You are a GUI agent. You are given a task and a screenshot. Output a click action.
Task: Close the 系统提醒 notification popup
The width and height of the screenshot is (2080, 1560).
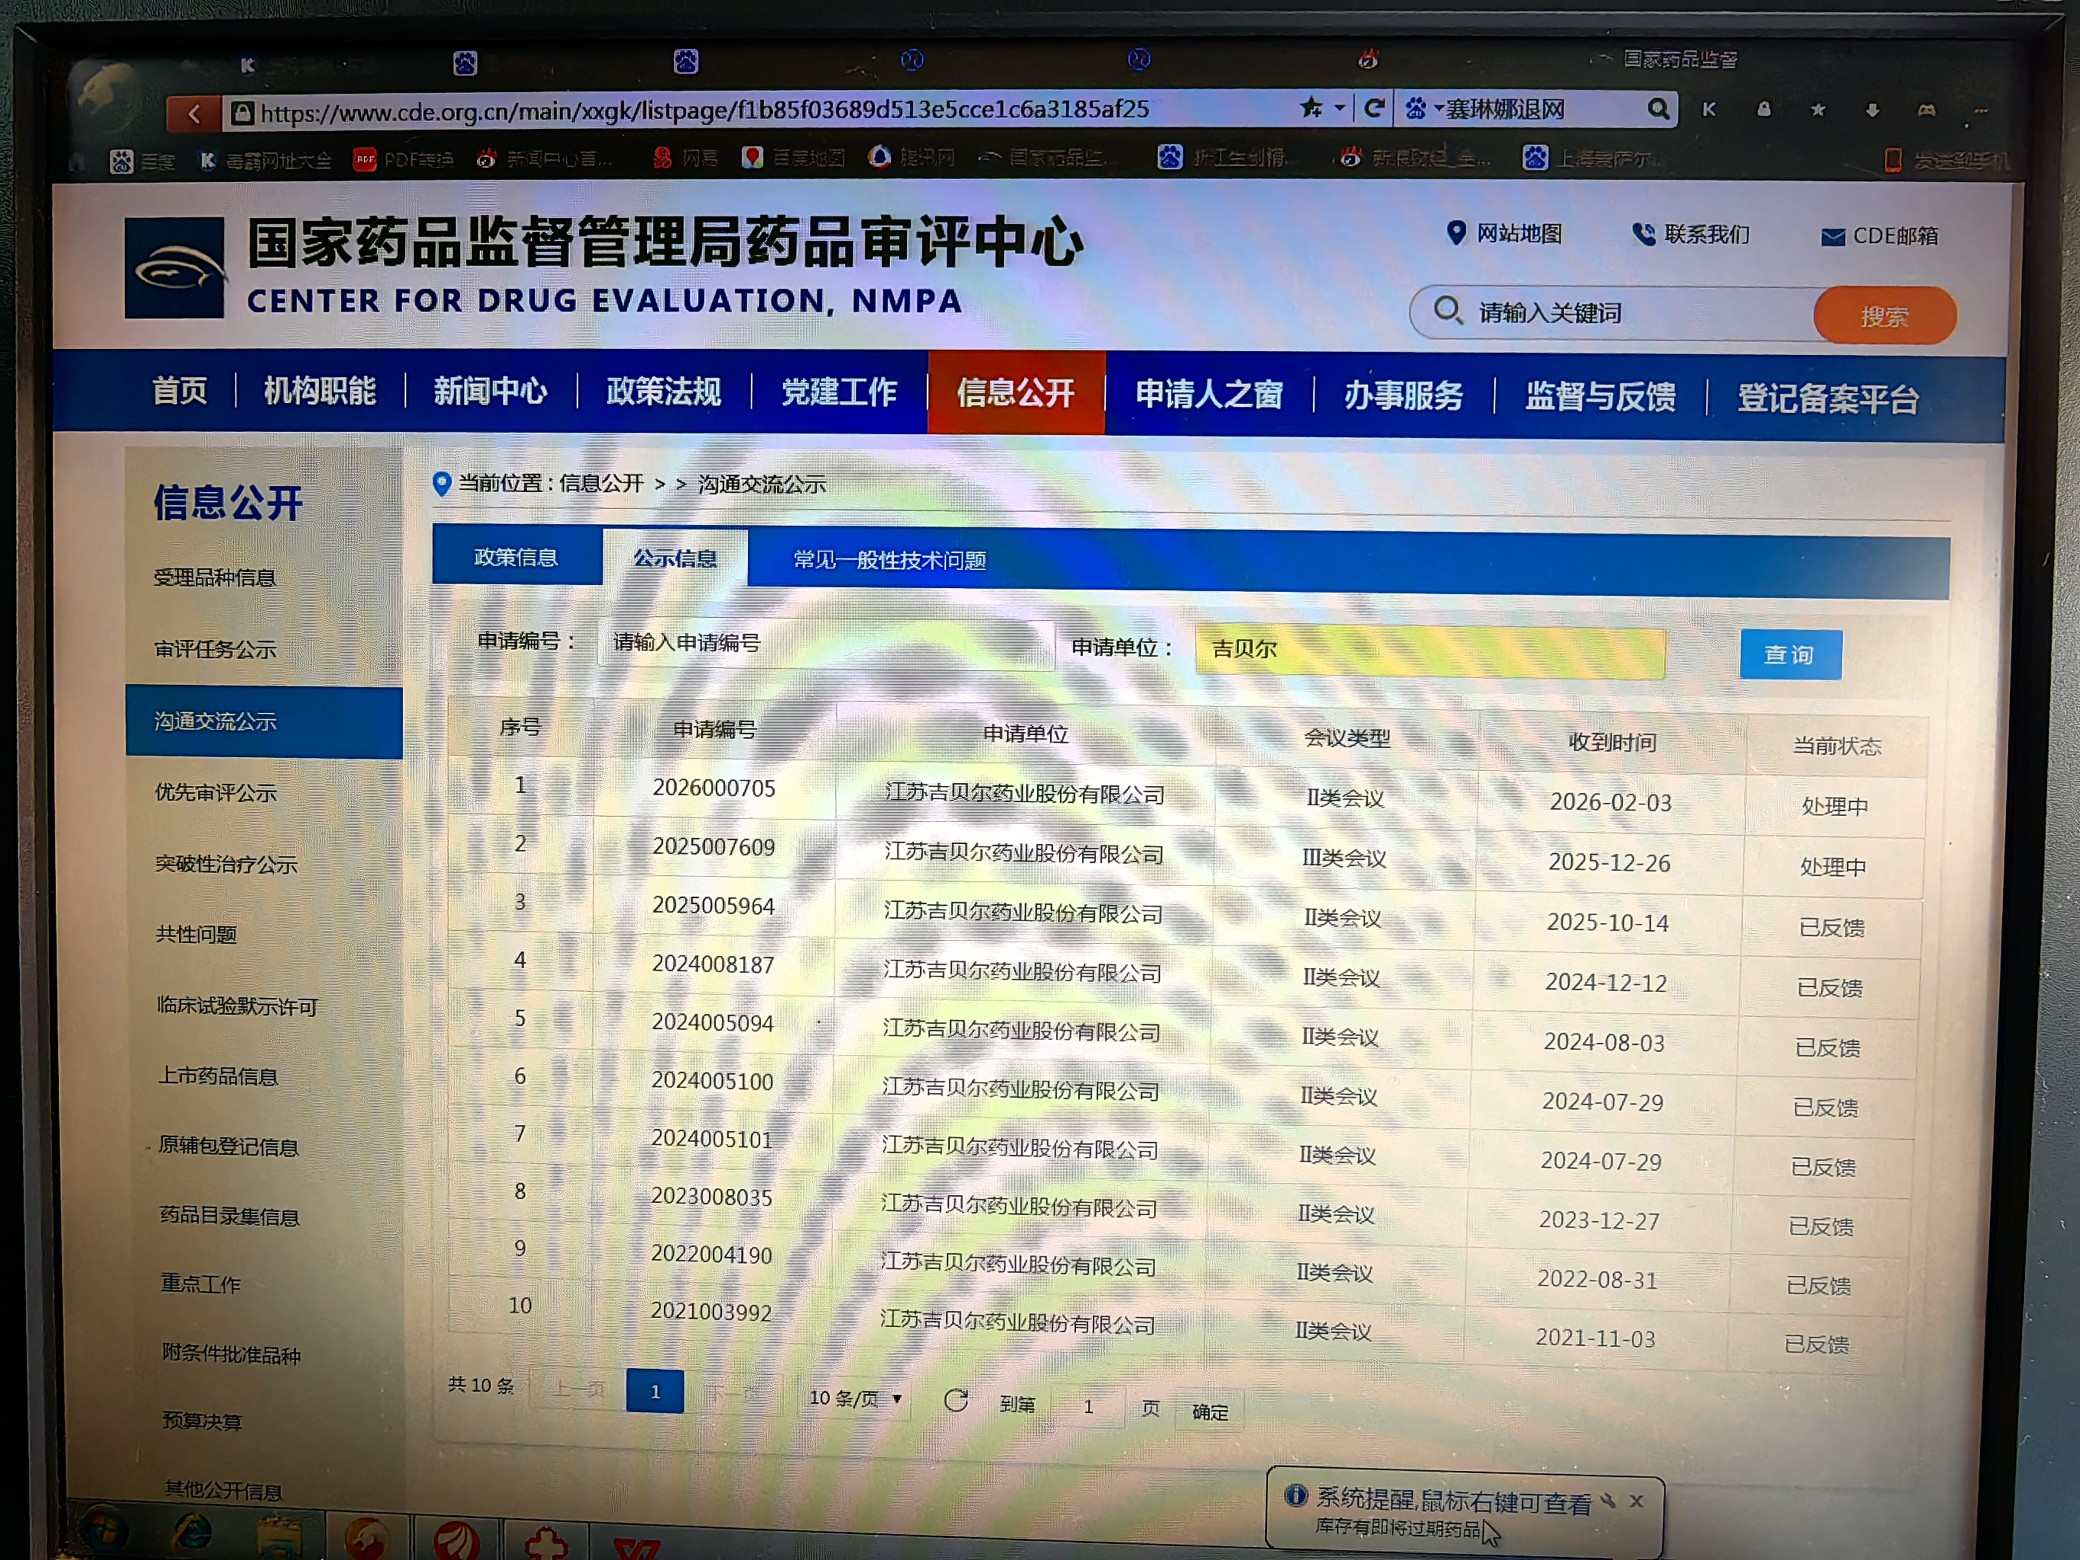tap(1636, 1501)
